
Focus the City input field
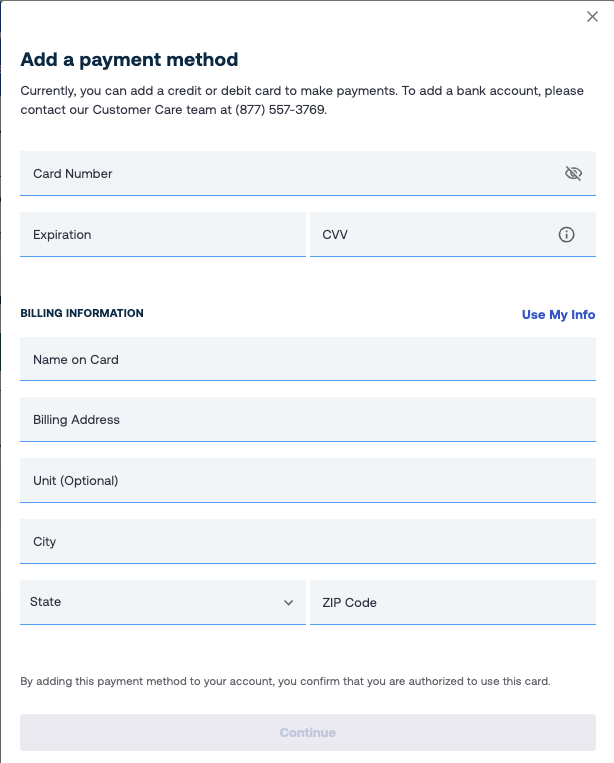pyautogui.click(x=307, y=542)
